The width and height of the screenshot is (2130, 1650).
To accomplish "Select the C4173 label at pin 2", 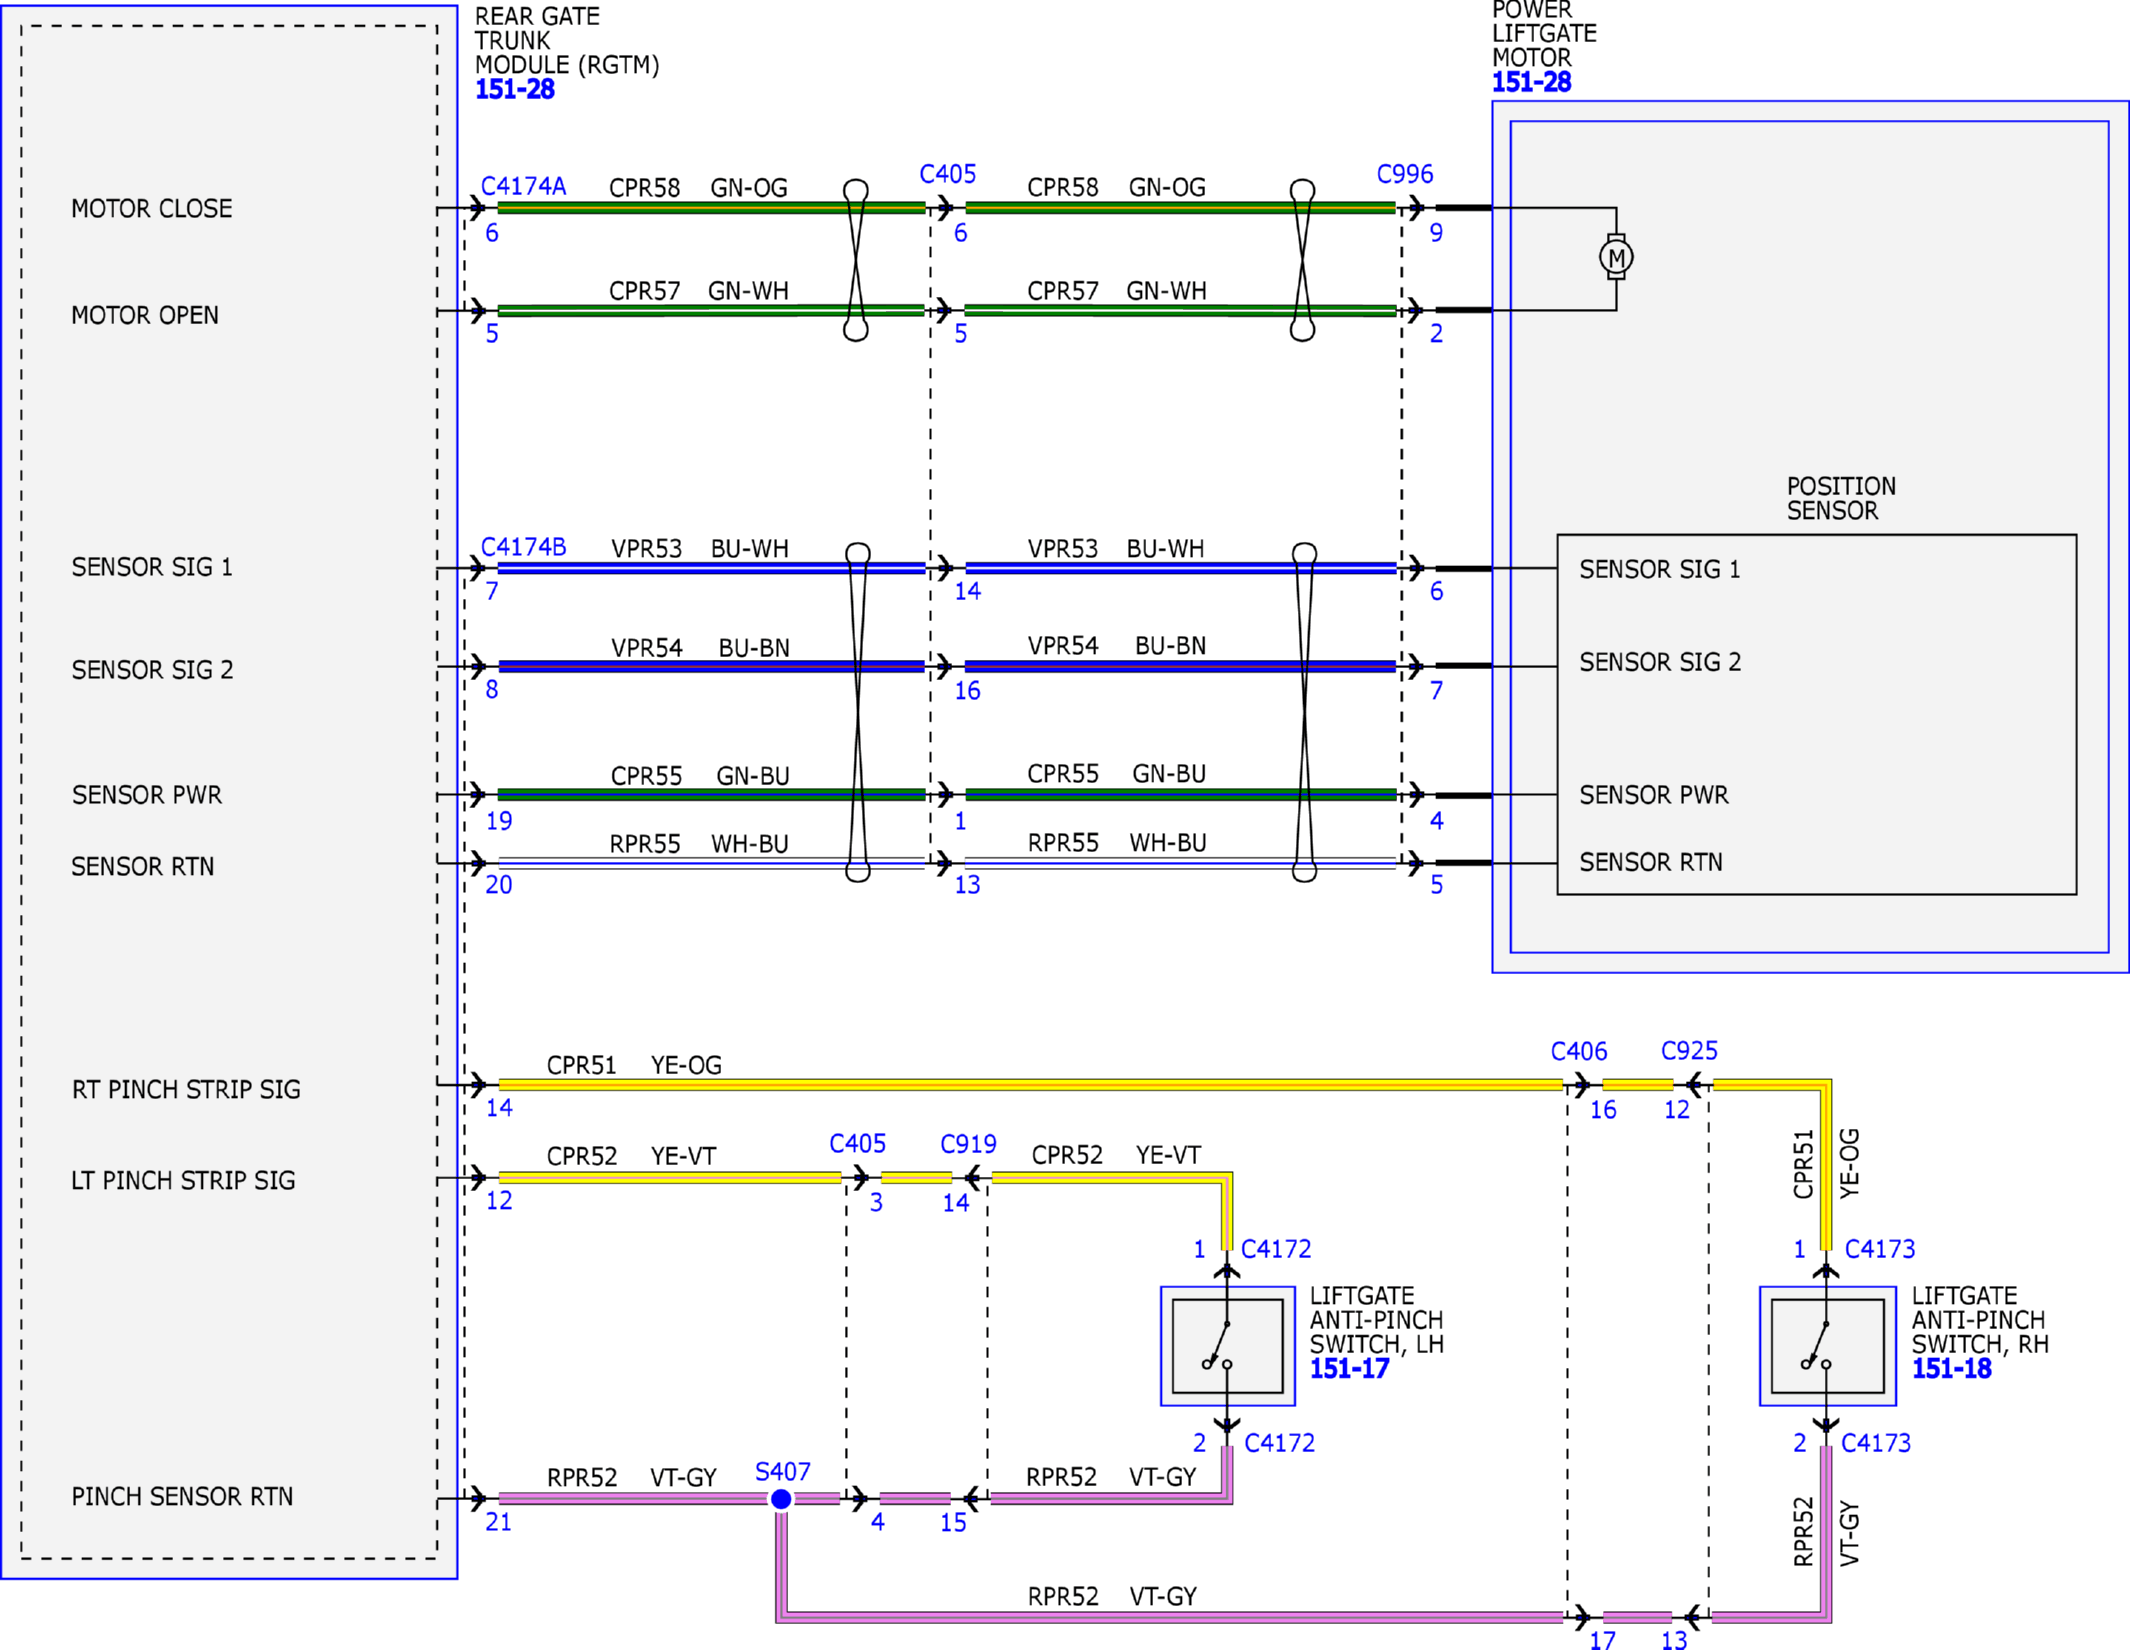I will pyautogui.click(x=1875, y=1443).
